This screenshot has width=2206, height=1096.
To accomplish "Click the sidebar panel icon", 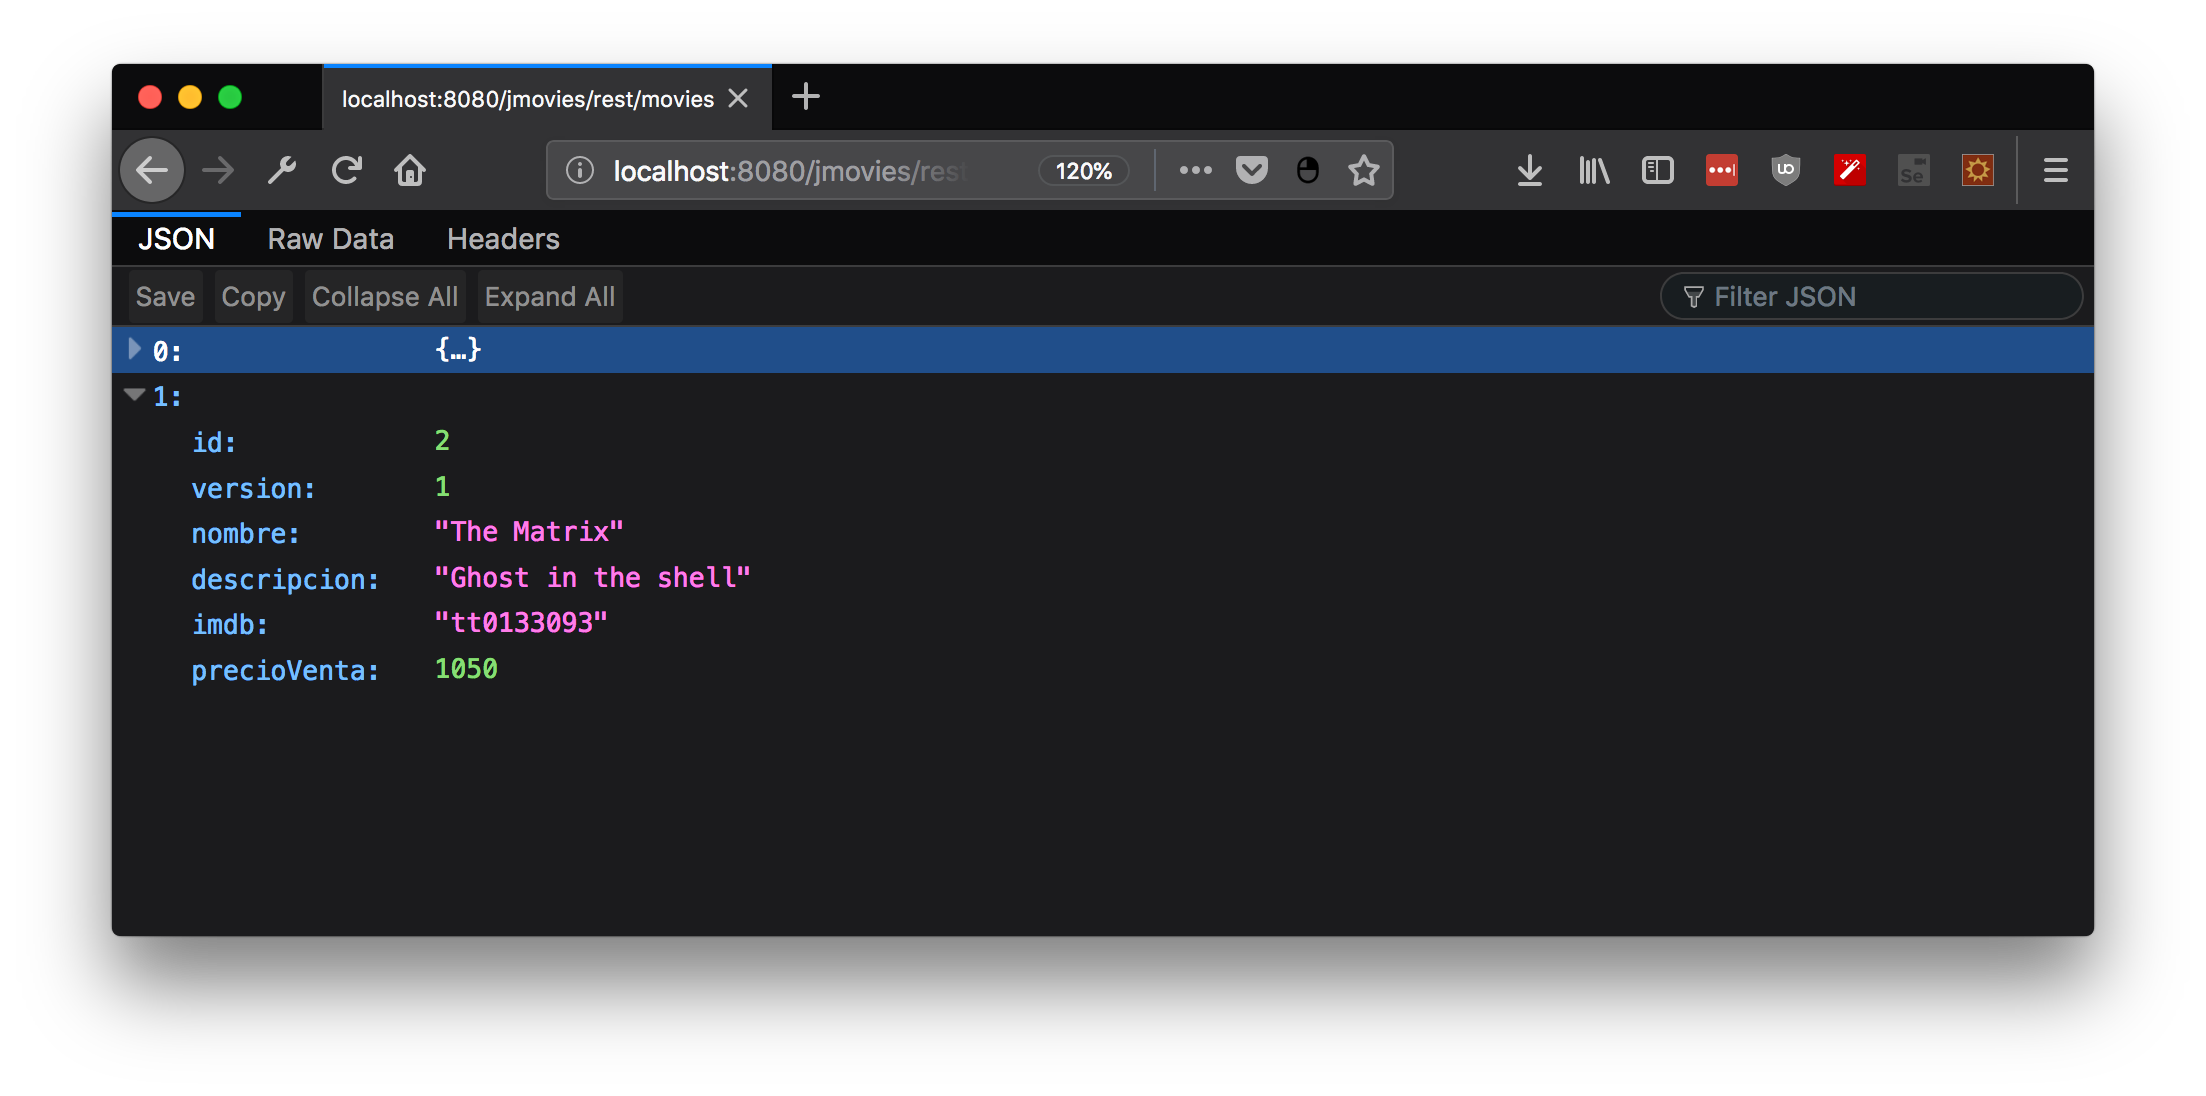I will 1656,170.
